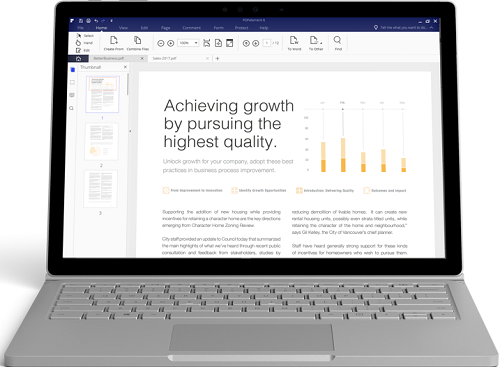Click the Fit Page view icon
500x367 pixels.
207,43
